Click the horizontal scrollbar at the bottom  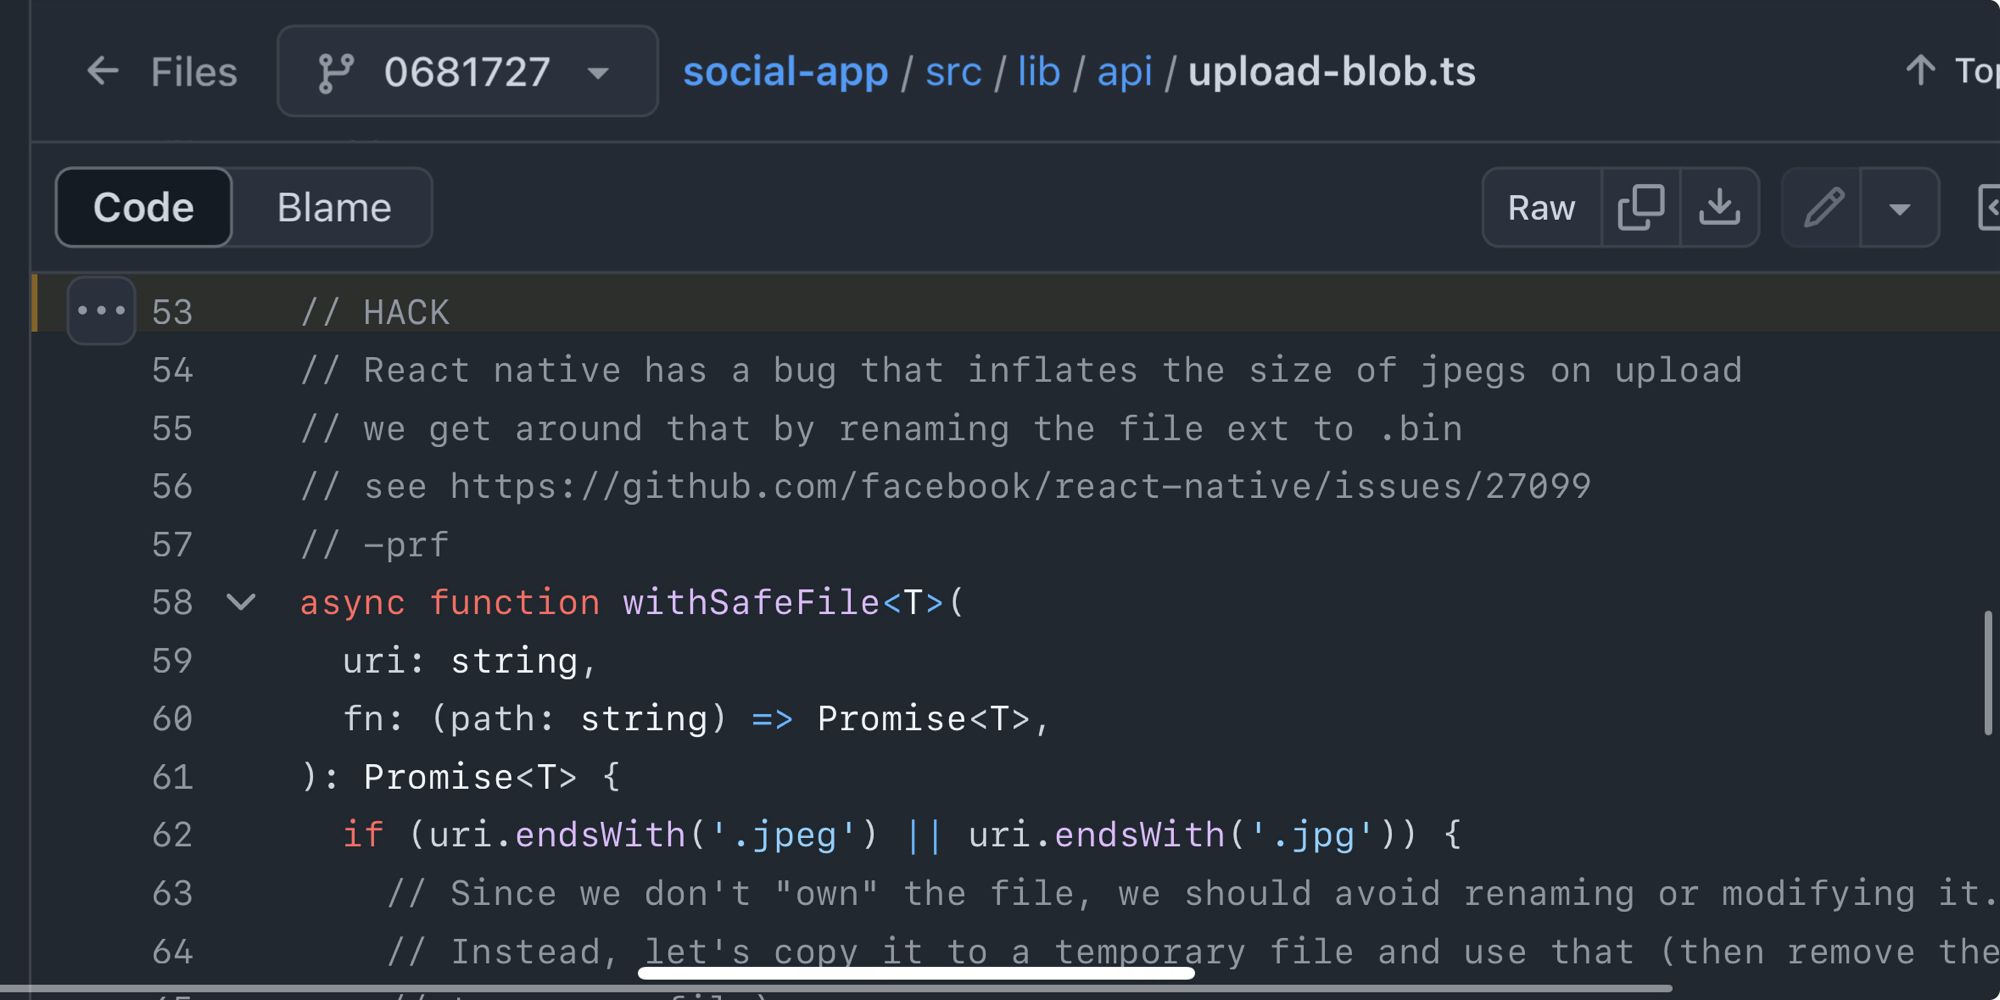[x=836, y=989]
